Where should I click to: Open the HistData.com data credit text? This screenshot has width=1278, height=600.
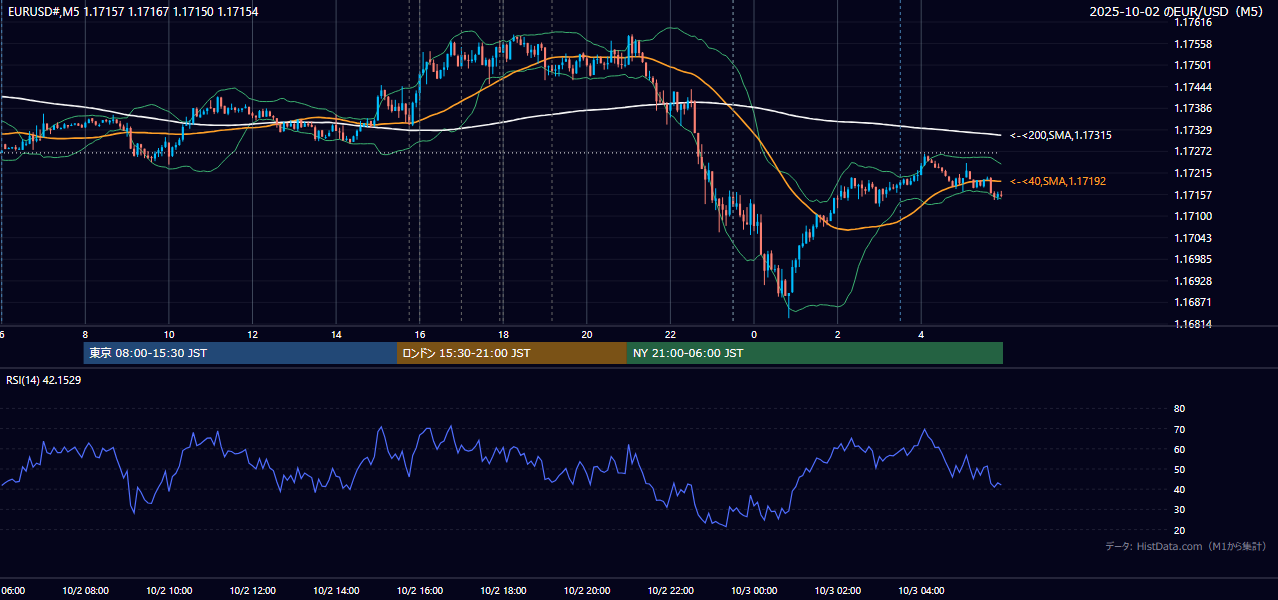click(1186, 546)
